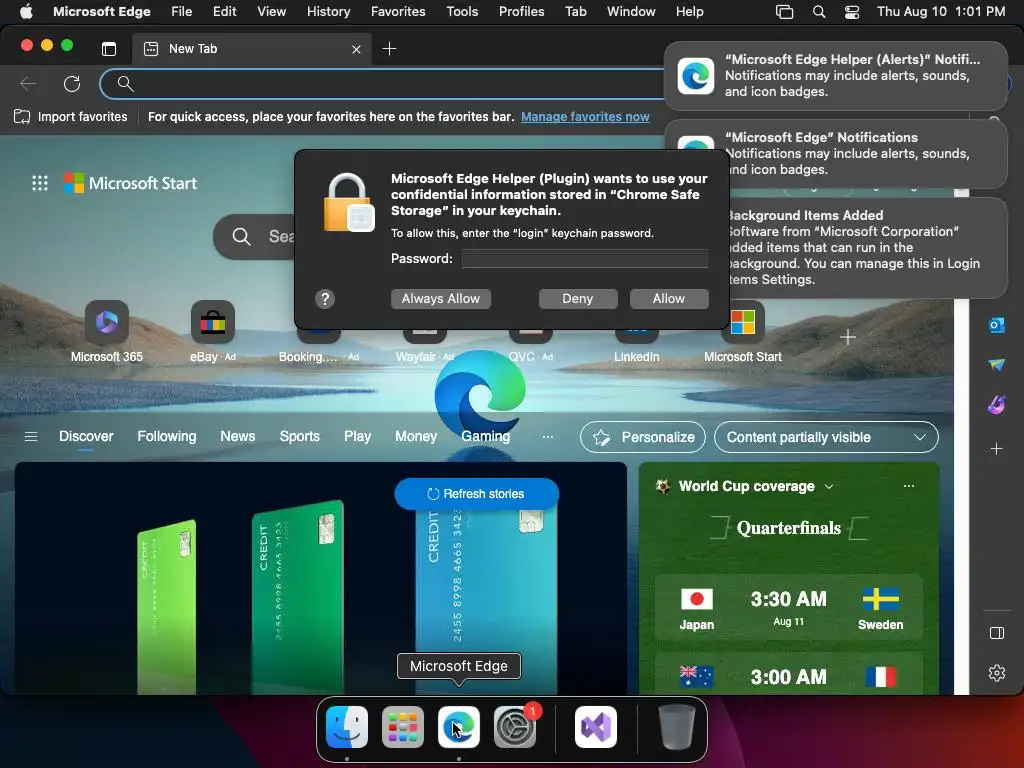Open the Apple menu
Viewport: 1024px width, 768px height.
(x=25, y=11)
